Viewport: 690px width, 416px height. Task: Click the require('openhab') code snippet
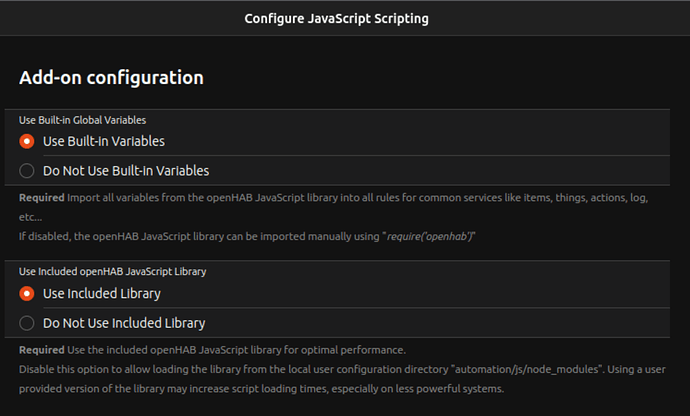[427, 236]
